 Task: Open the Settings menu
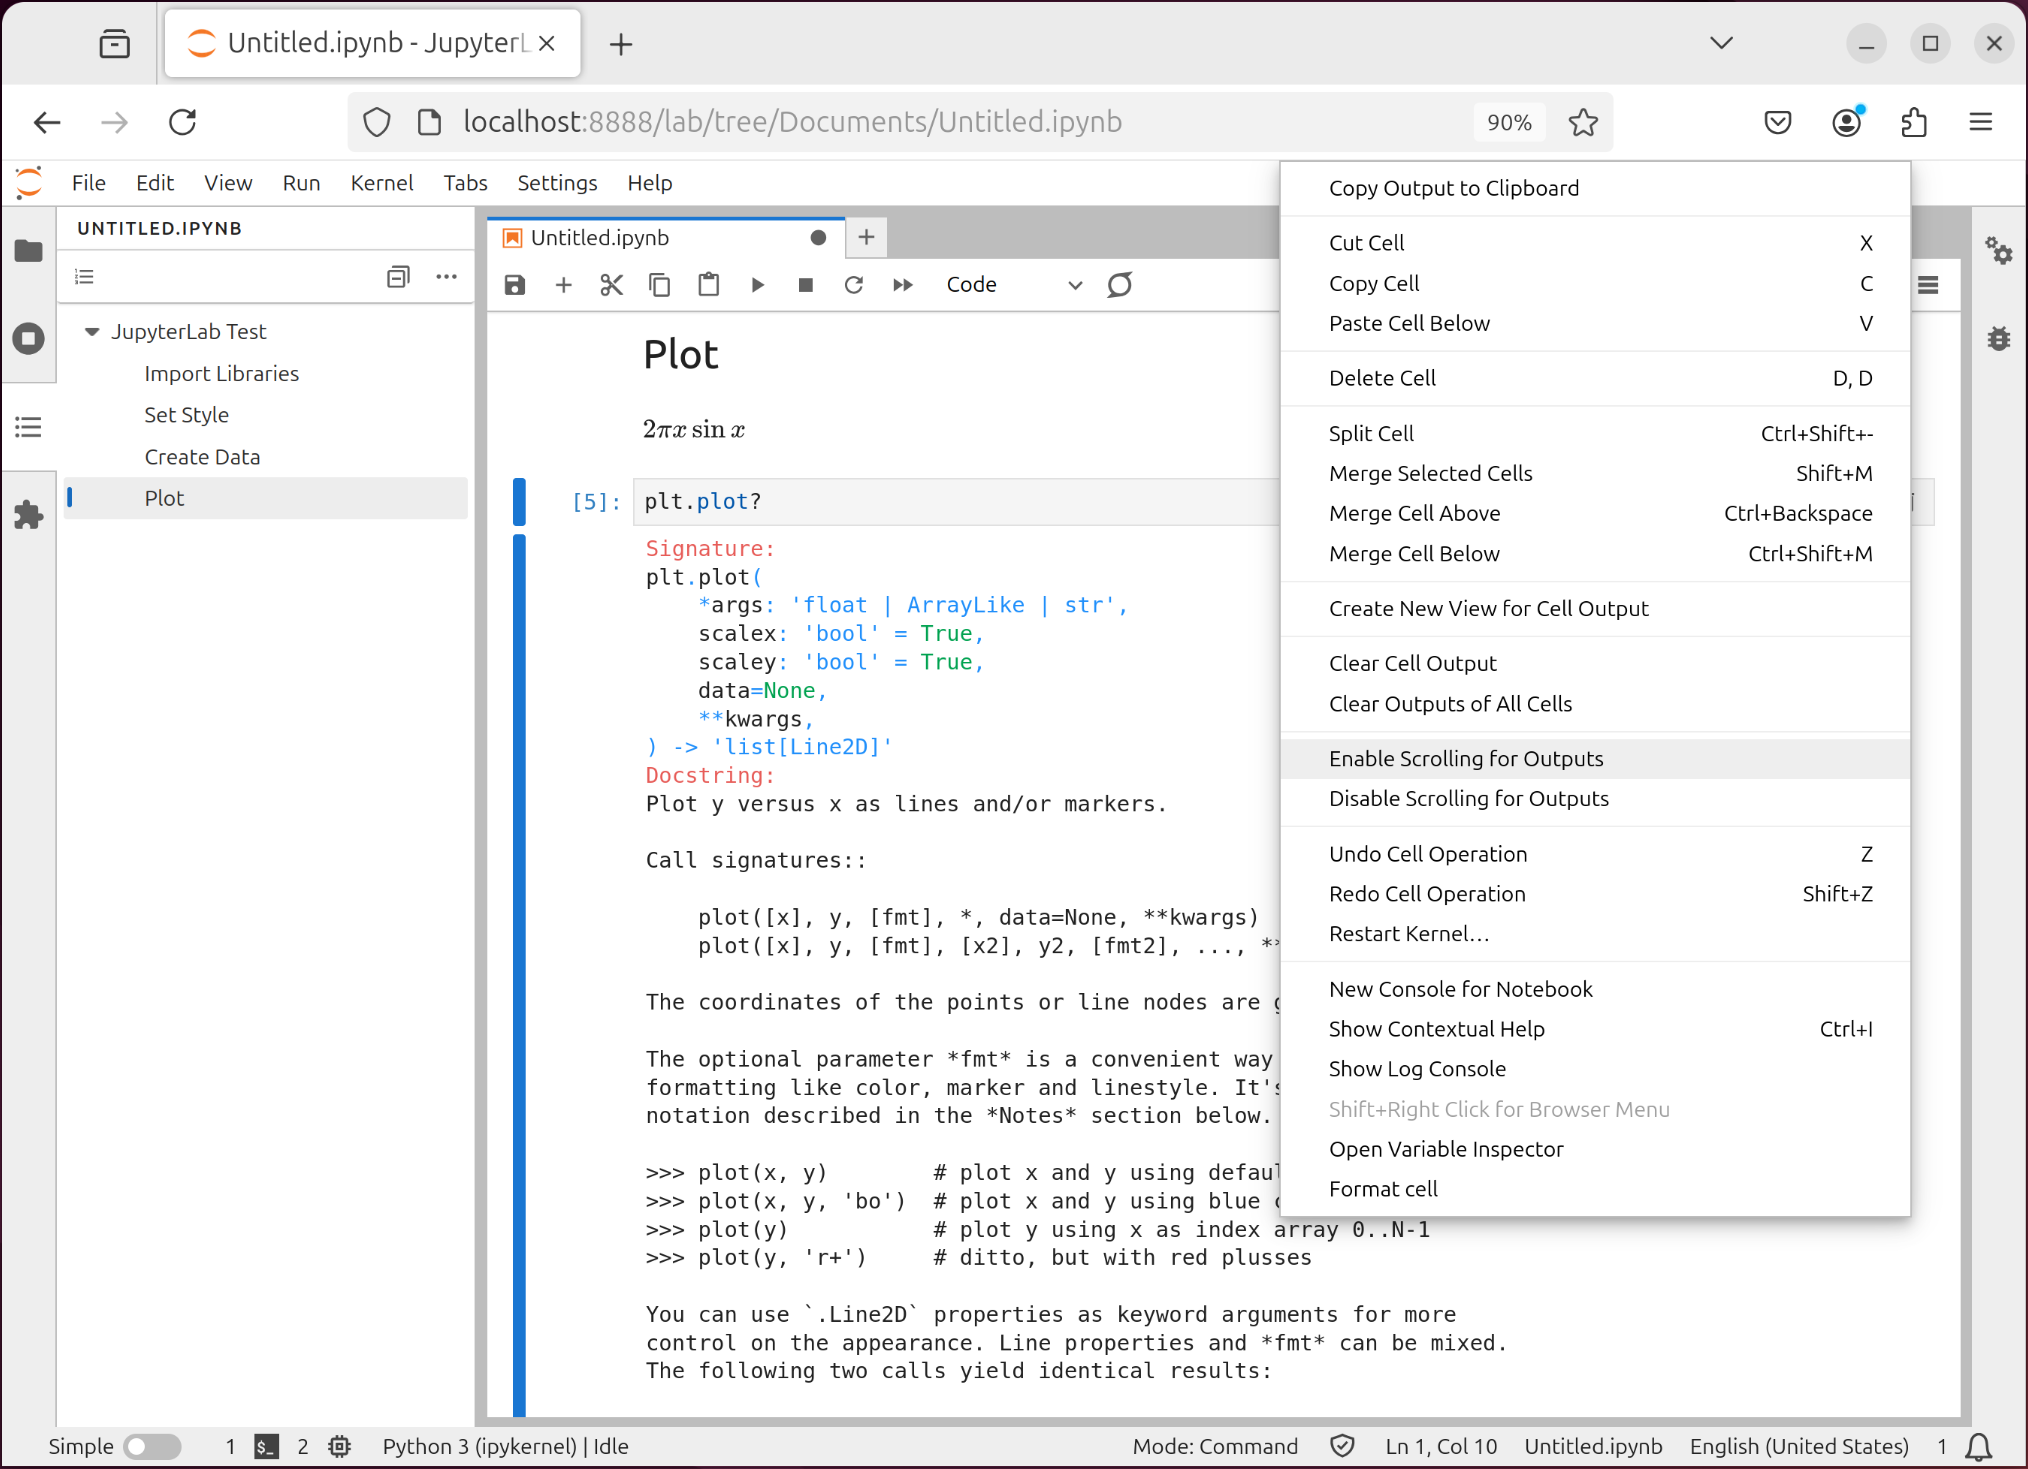[557, 183]
